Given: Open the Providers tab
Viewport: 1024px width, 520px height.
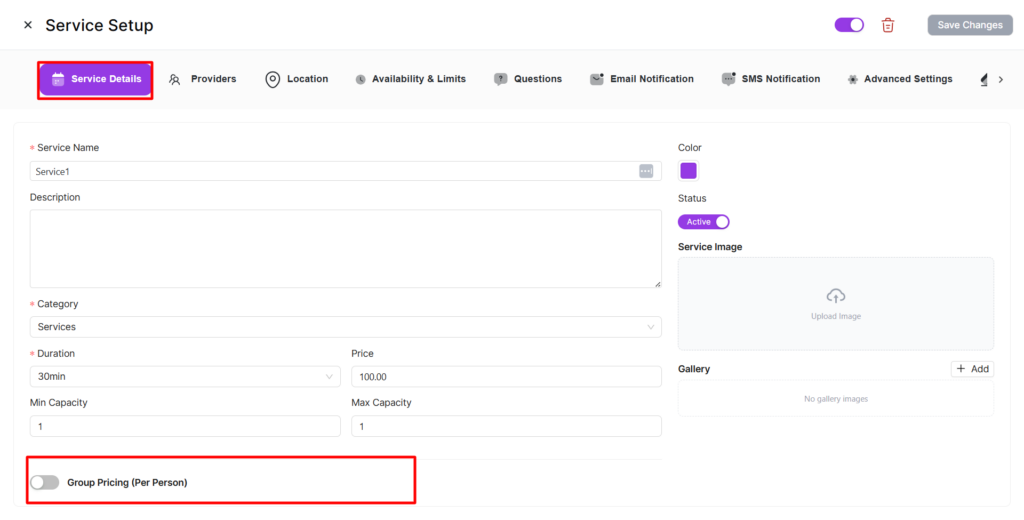Looking at the screenshot, I should pos(203,79).
